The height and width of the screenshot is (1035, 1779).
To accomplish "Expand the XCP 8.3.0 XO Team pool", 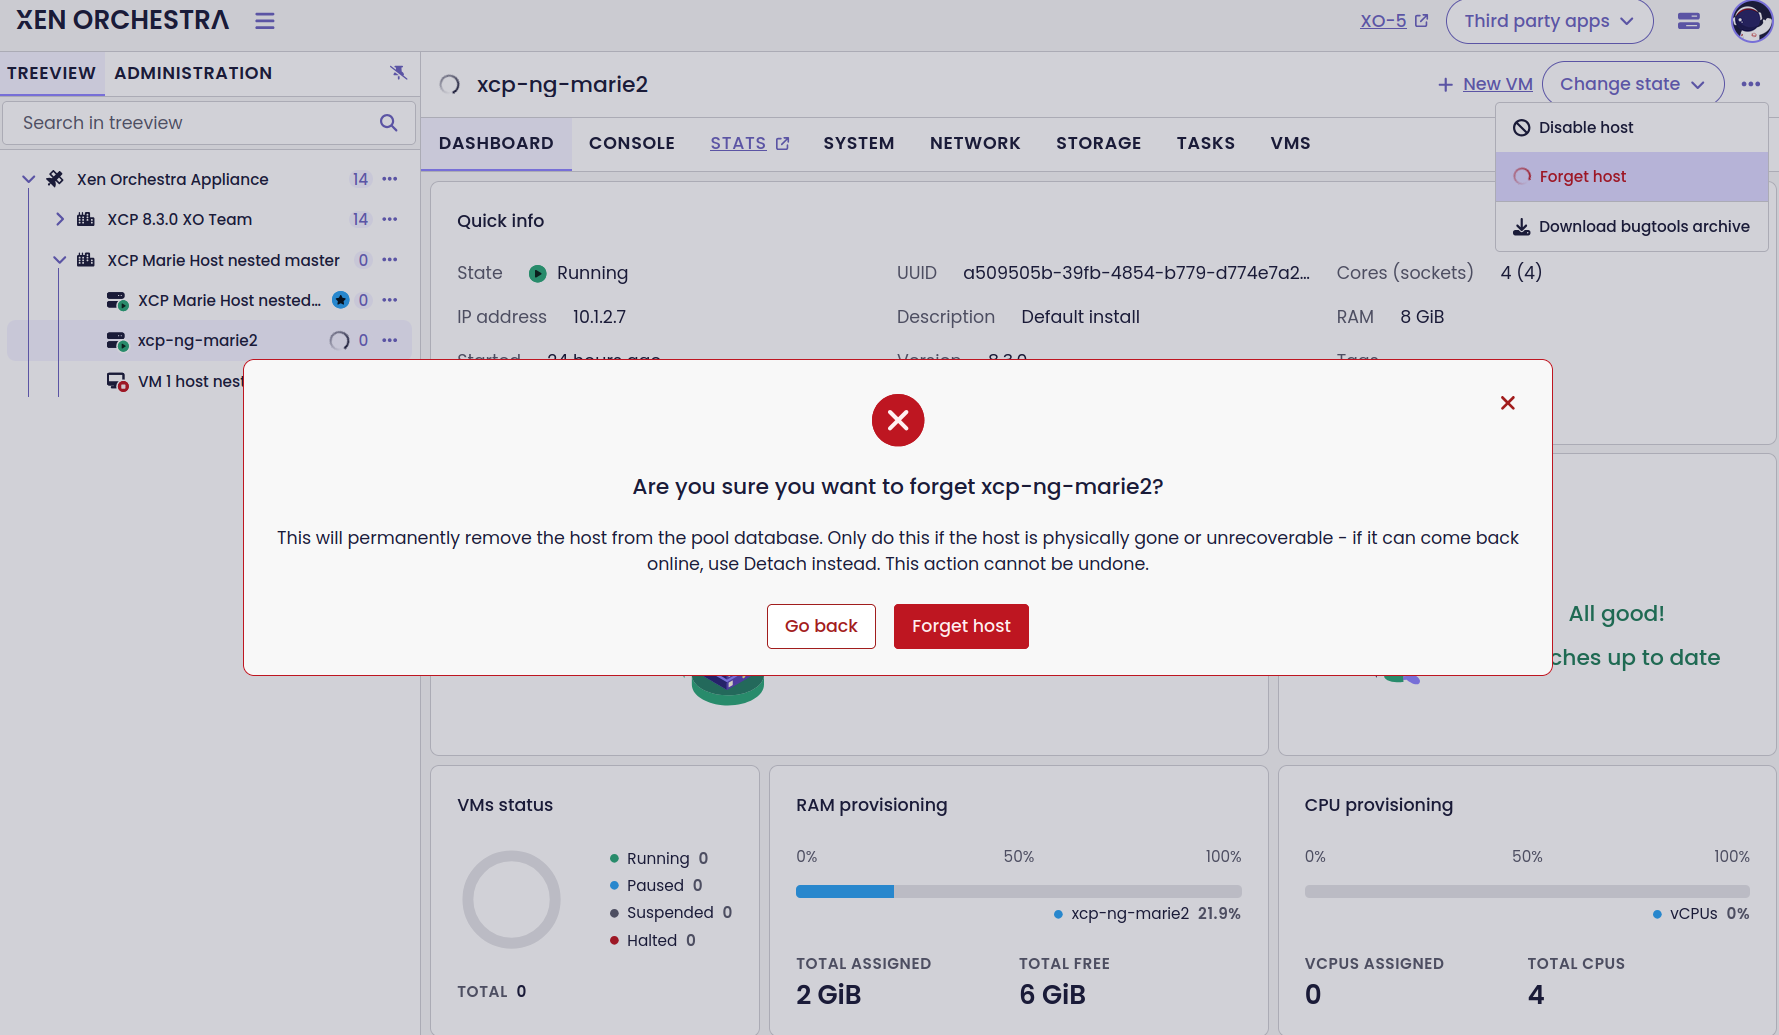I will 60,219.
